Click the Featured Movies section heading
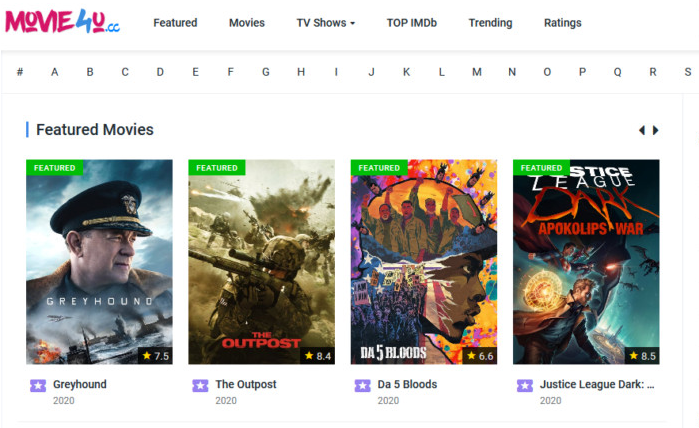 pyautogui.click(x=95, y=129)
